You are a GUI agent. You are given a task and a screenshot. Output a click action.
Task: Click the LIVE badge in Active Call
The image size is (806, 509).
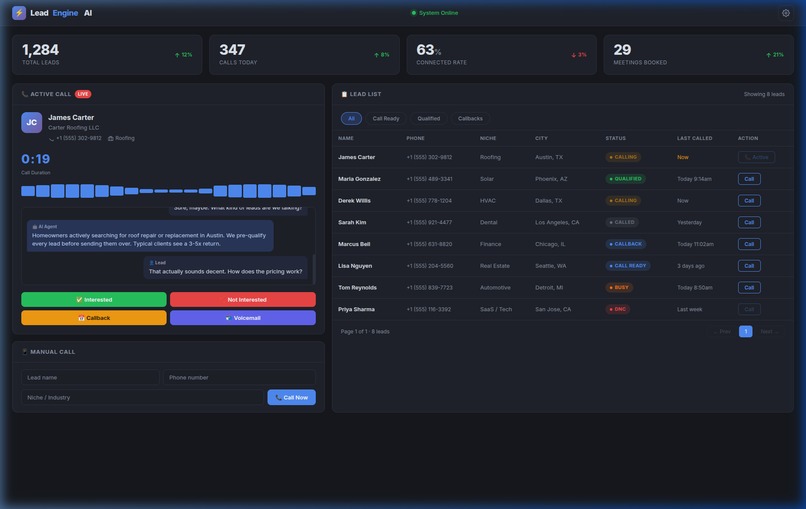coord(83,94)
